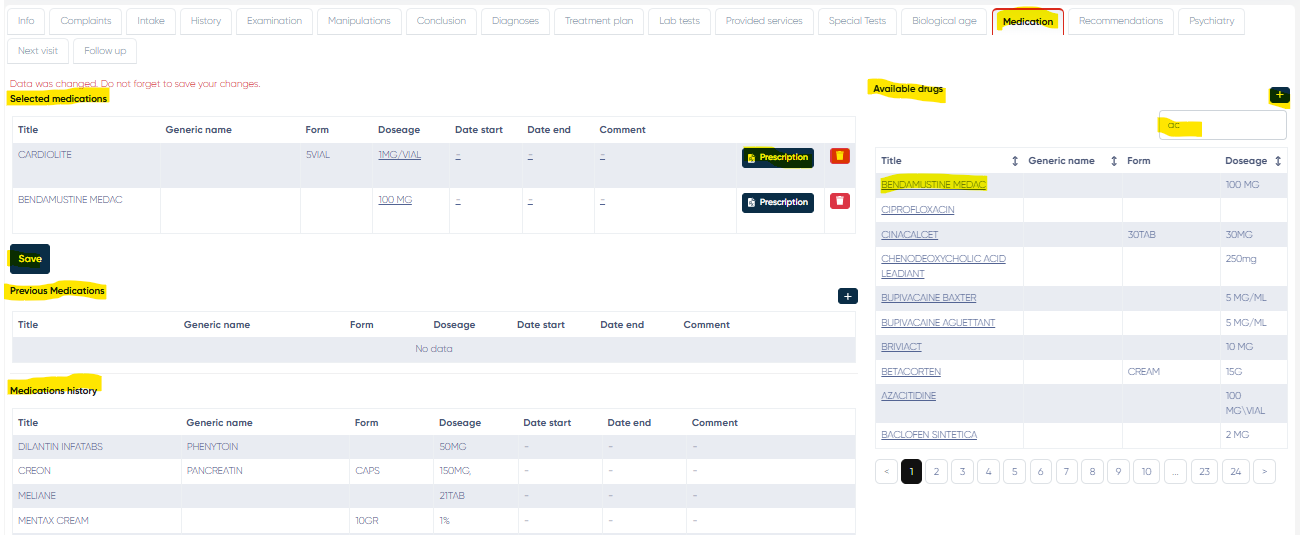Jump to page 24 of drugs

pyautogui.click(x=1236, y=472)
